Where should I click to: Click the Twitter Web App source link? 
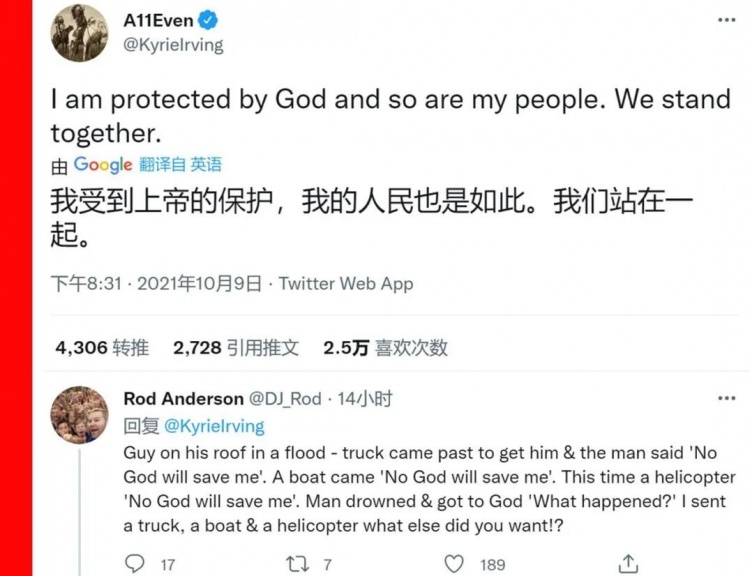point(346,284)
